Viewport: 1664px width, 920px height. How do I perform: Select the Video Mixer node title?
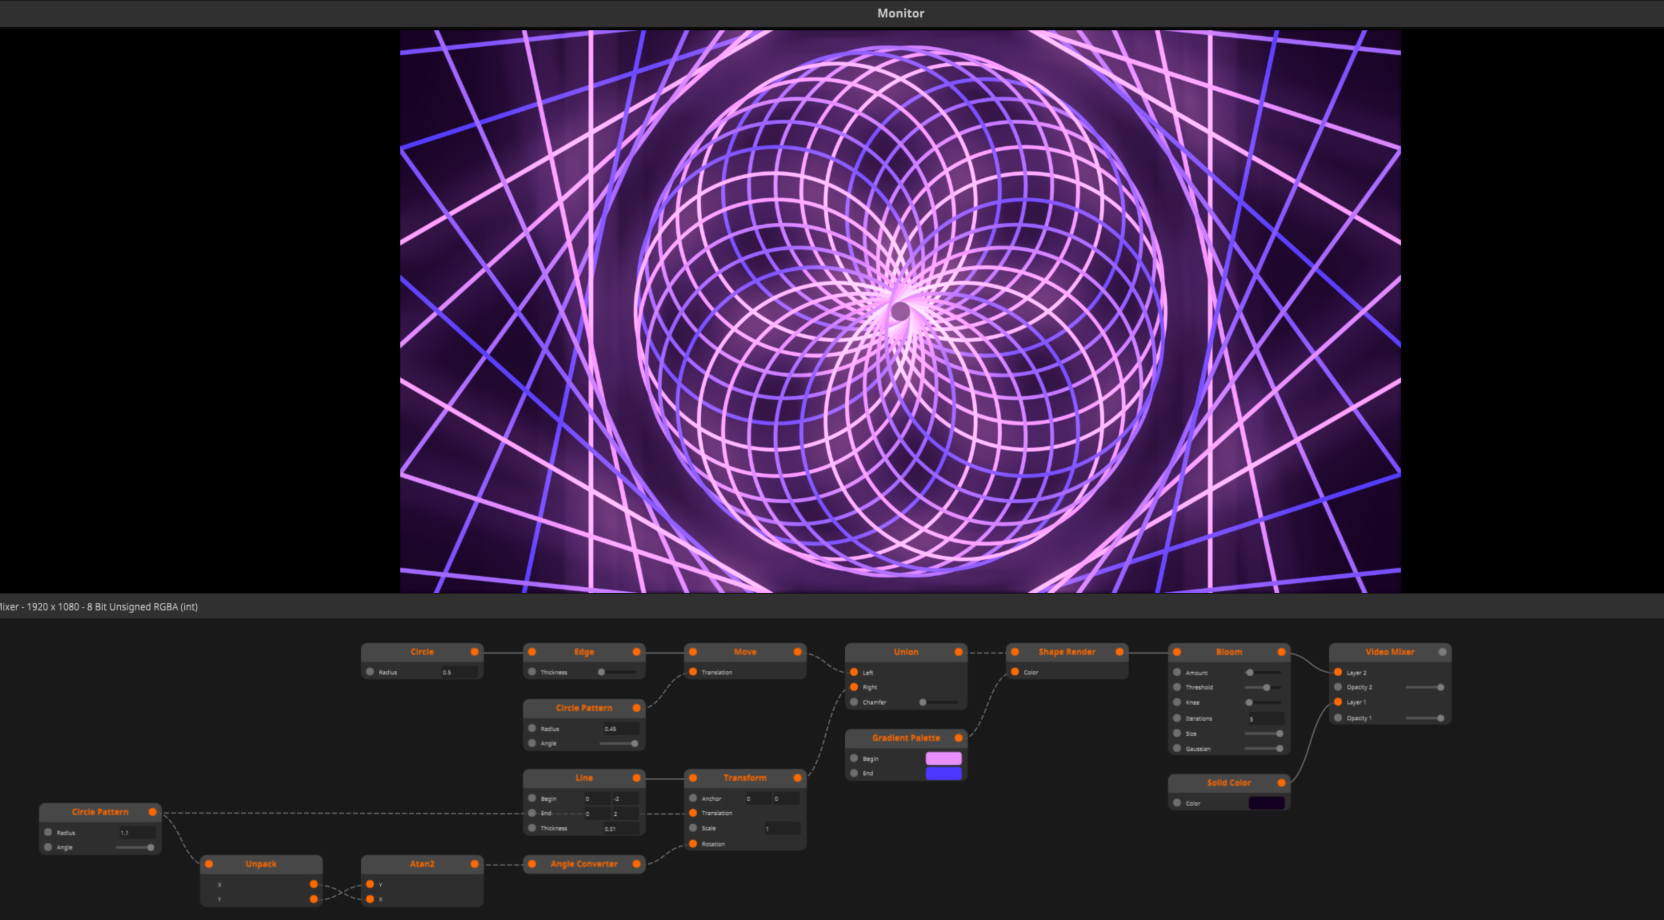coord(1390,652)
